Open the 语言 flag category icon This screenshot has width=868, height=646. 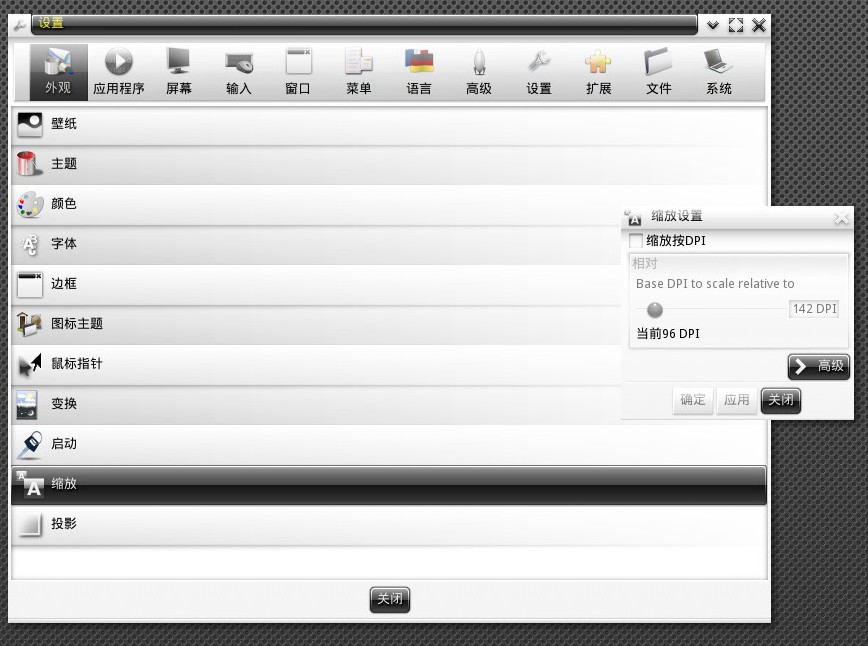418,72
